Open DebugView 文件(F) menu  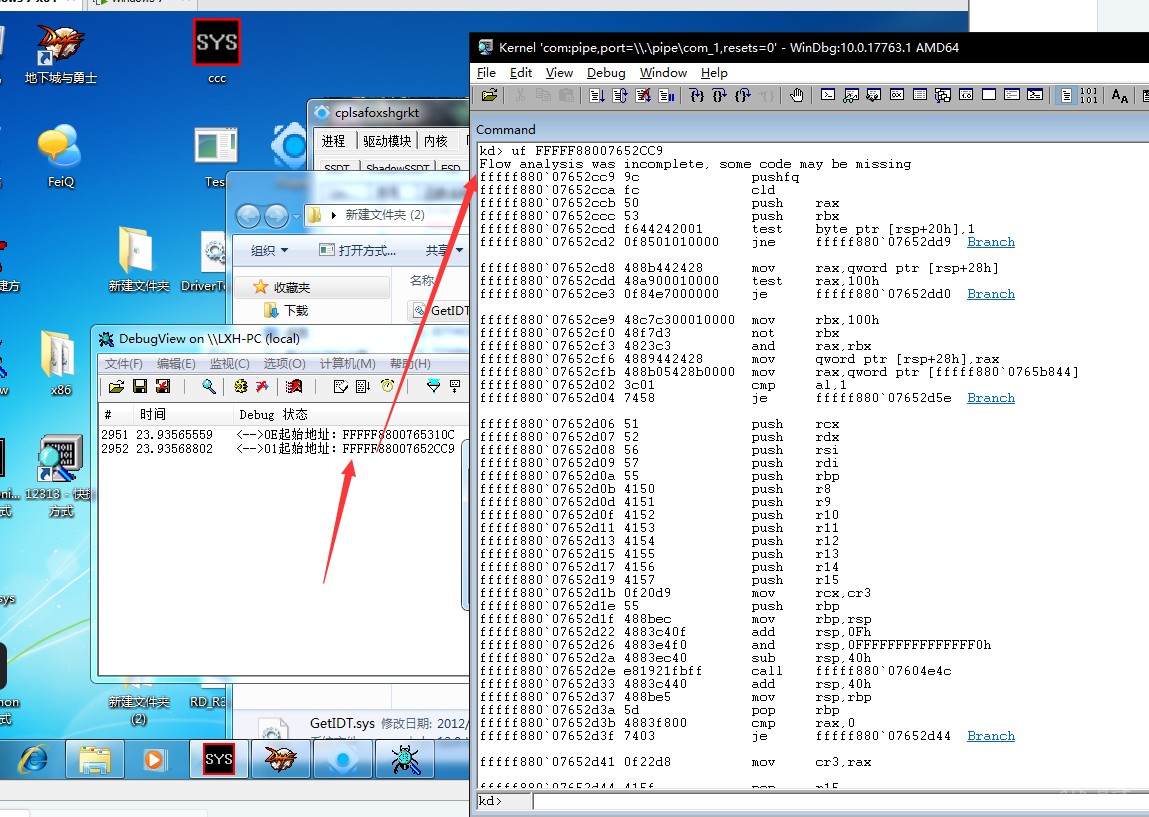tap(123, 363)
